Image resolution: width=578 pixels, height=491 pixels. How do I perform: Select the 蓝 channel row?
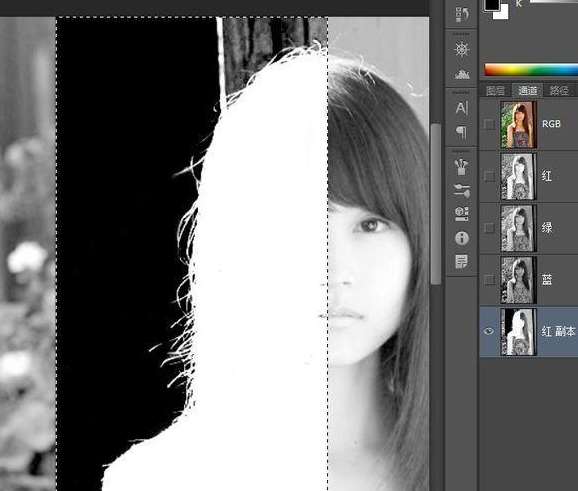tap(529, 280)
